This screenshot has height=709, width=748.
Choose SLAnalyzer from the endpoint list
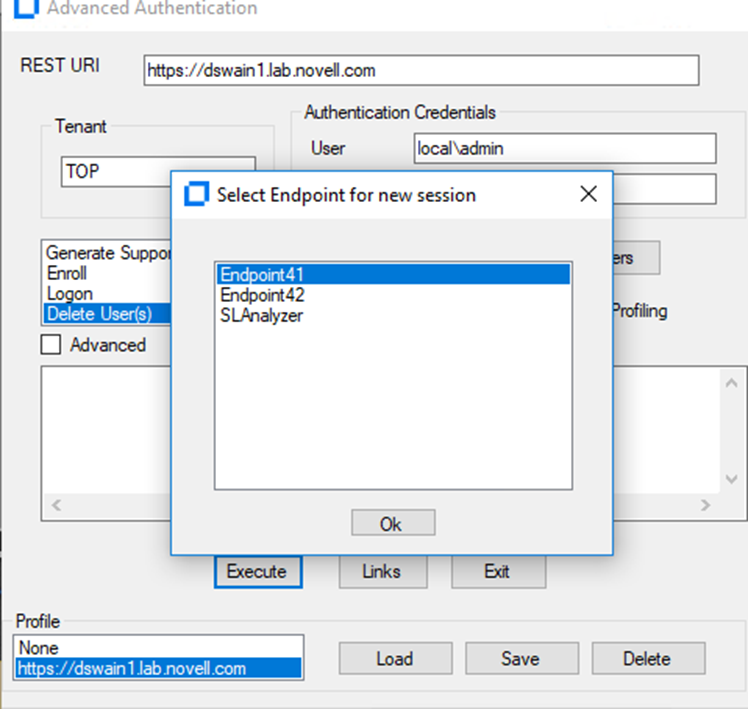click(x=393, y=315)
